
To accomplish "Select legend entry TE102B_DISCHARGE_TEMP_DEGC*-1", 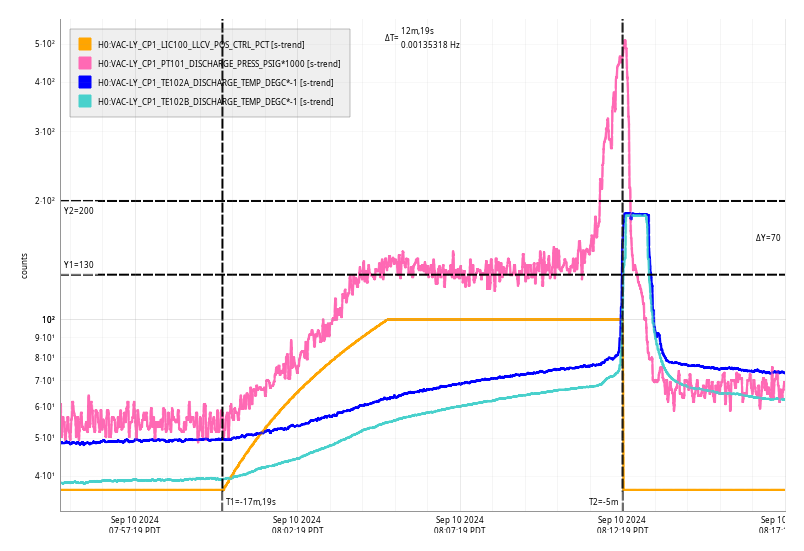I will (215, 101).
